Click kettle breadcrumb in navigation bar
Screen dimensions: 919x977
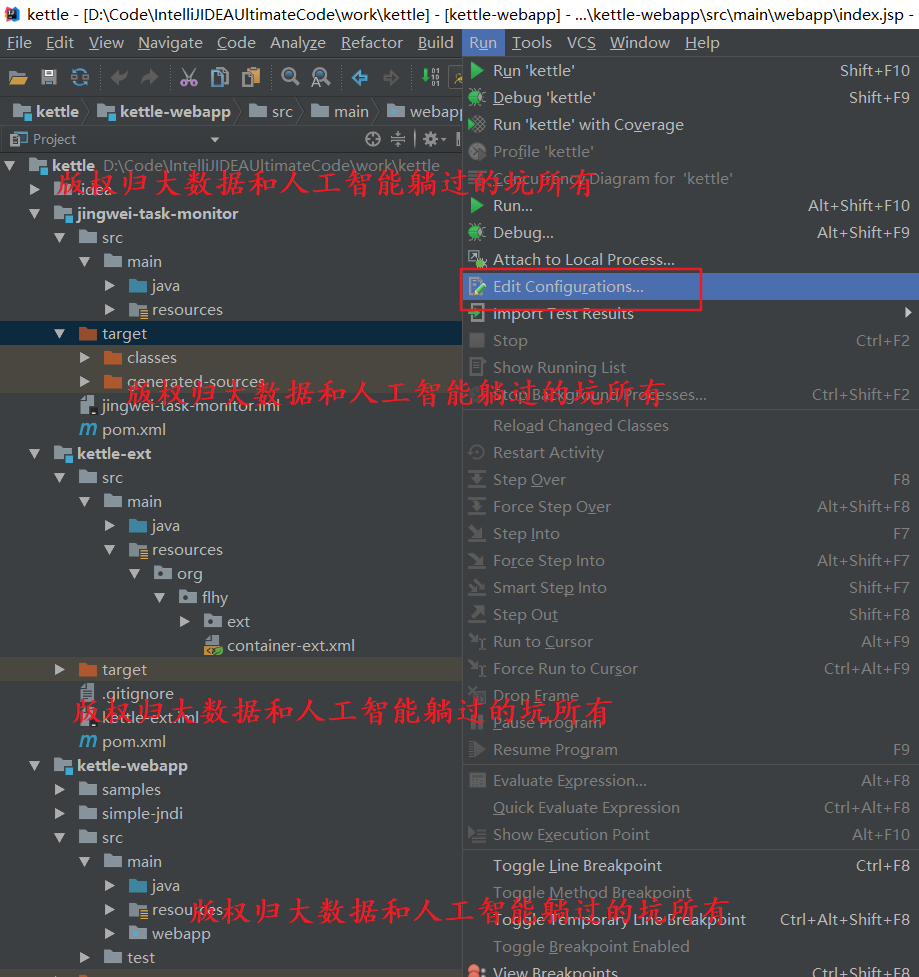point(47,112)
